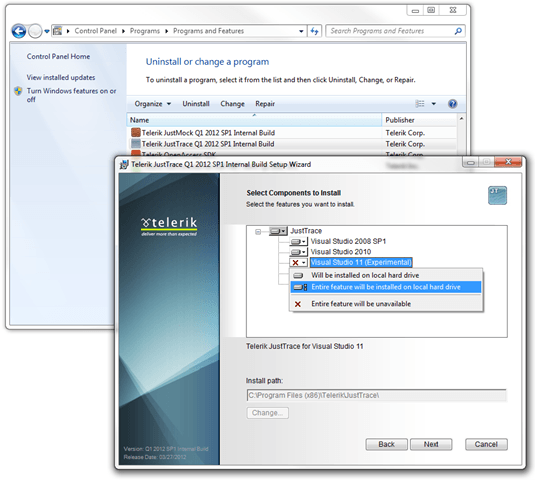Click the JustMock program icon
Screen dimensions: 535x480
tap(136, 132)
